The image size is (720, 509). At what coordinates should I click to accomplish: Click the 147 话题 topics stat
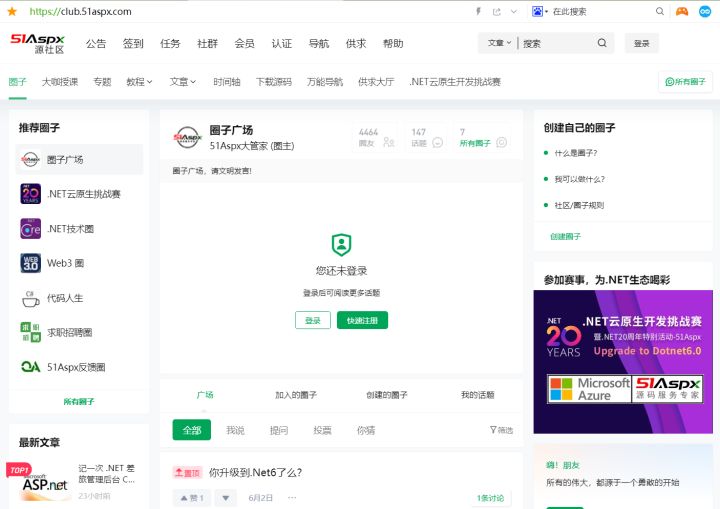click(x=426, y=137)
